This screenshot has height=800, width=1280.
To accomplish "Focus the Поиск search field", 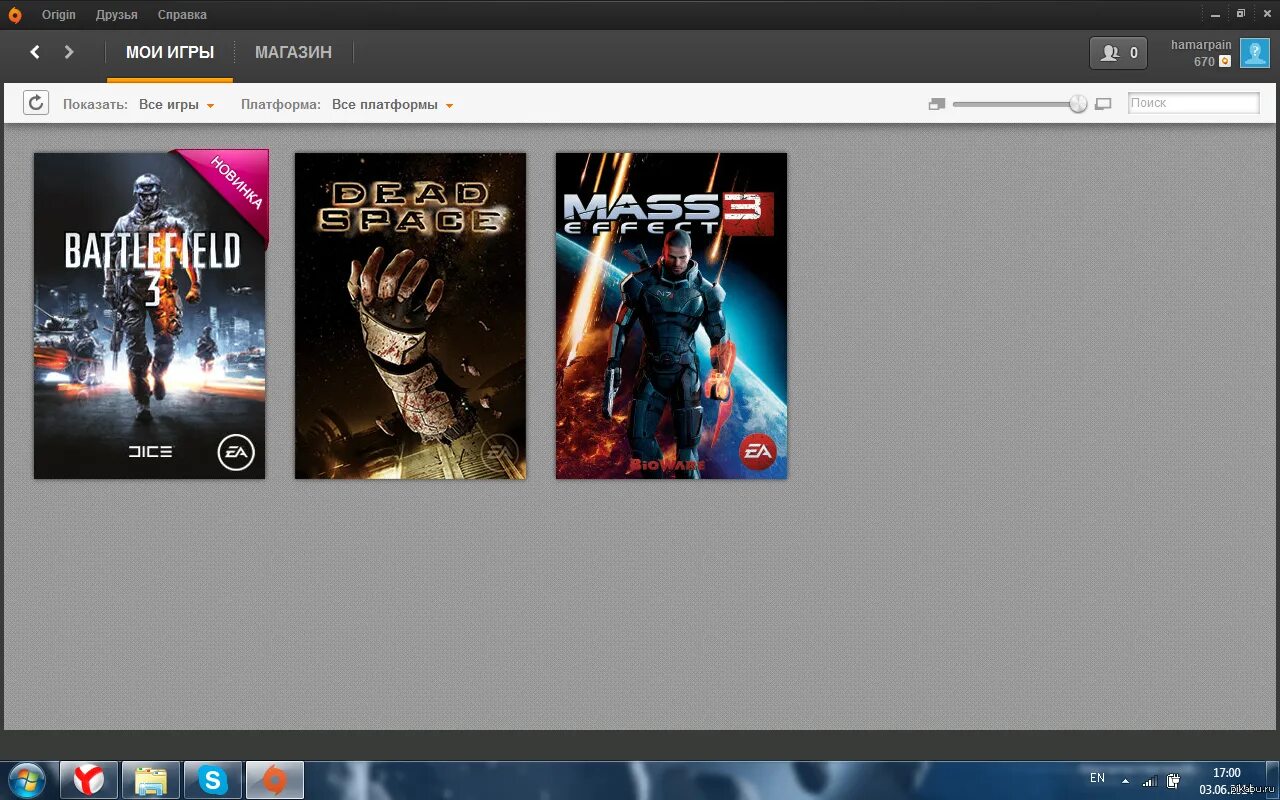I will [x=1193, y=103].
